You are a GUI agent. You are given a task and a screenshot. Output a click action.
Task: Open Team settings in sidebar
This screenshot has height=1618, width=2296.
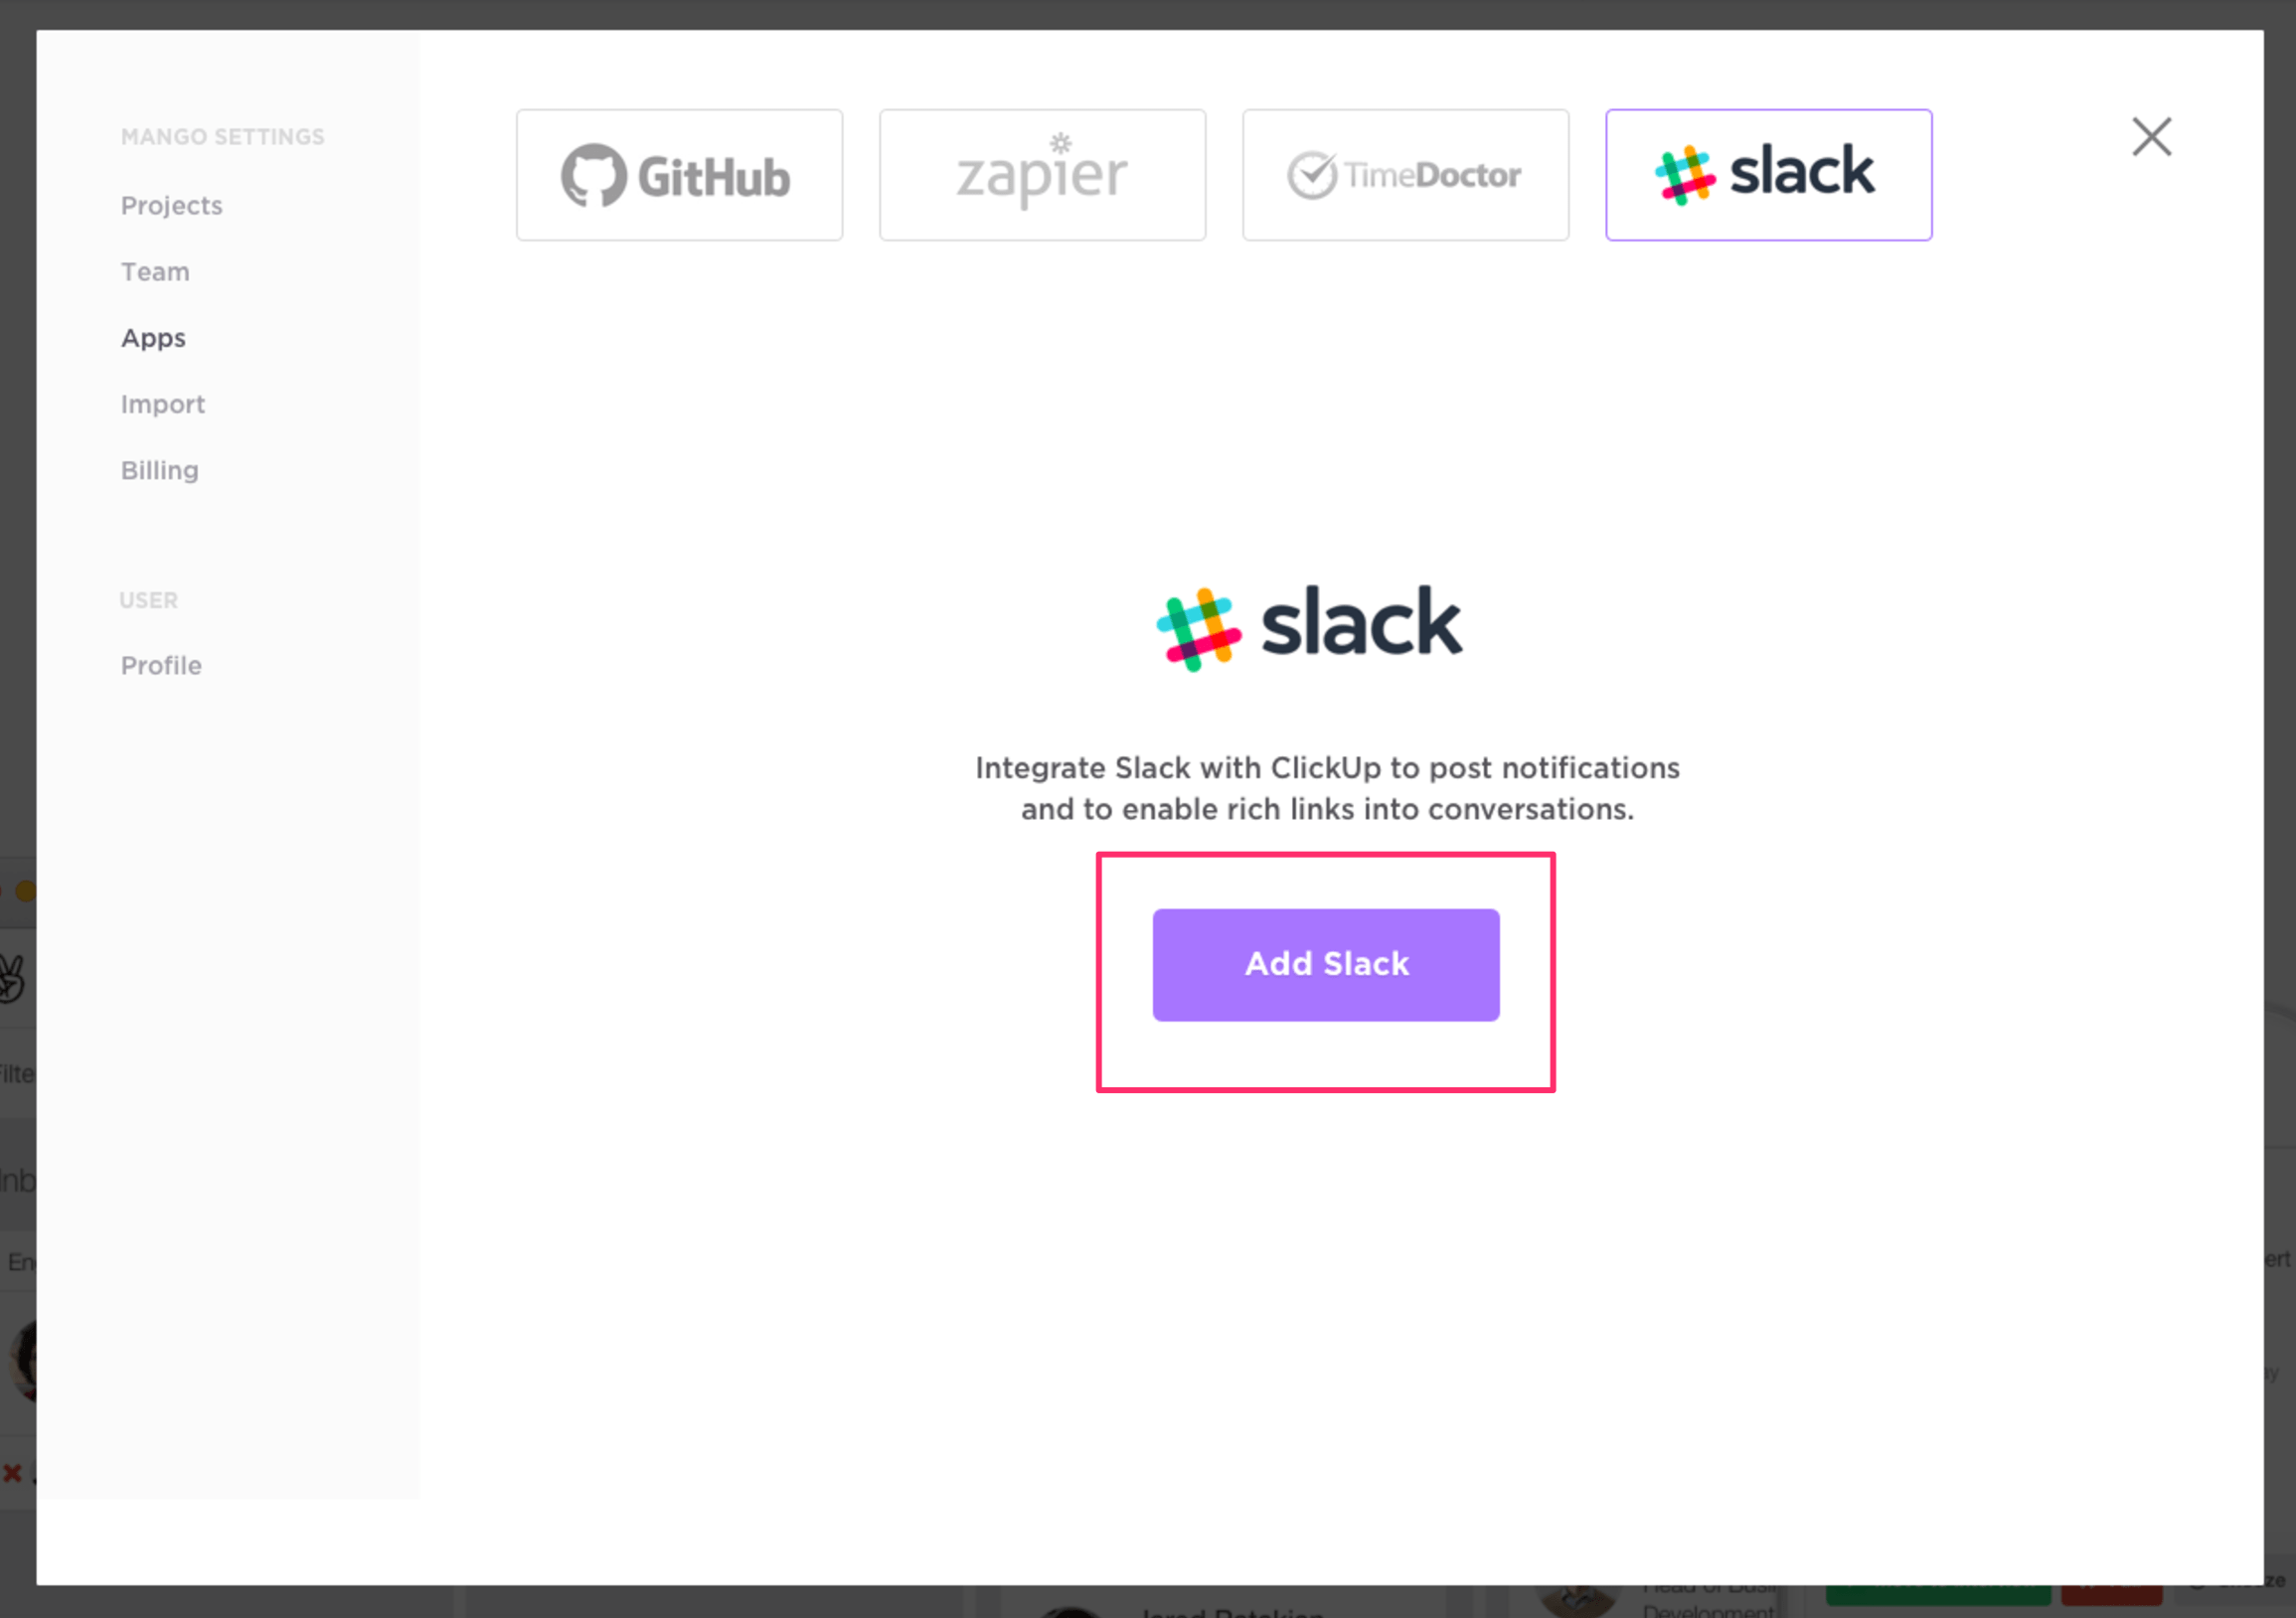155,272
